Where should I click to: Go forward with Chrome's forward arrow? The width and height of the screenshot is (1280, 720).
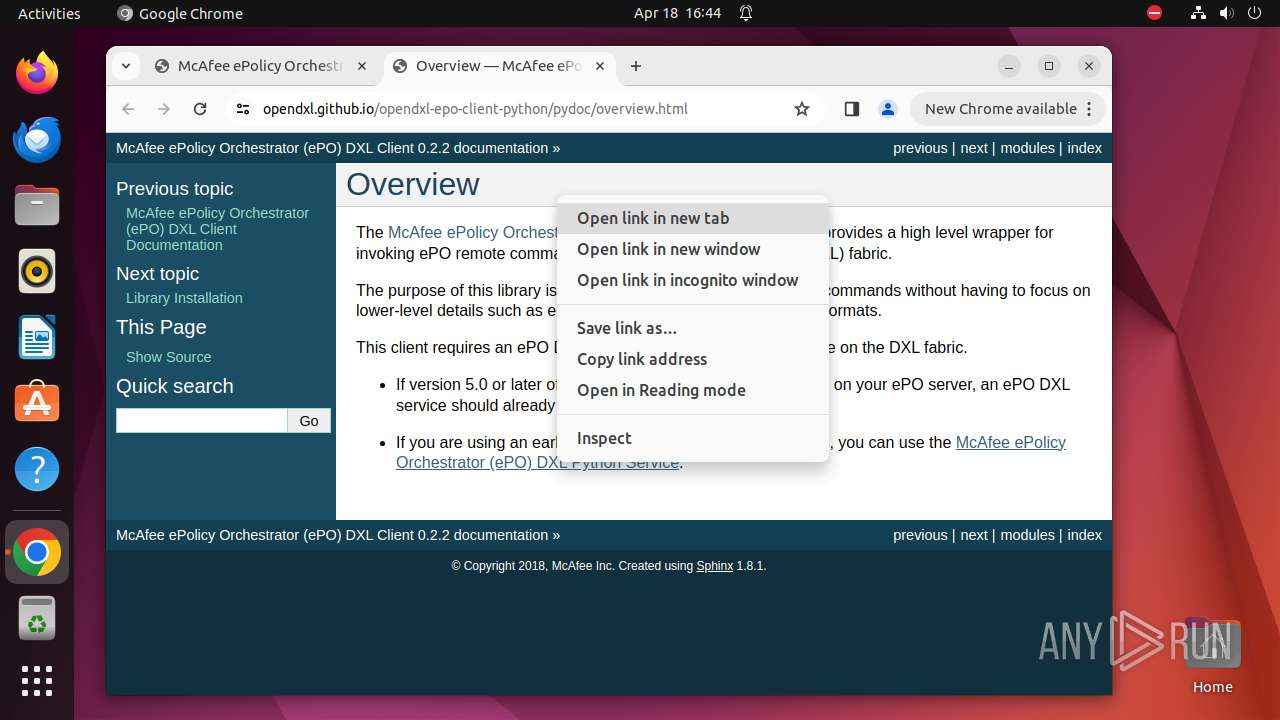(164, 109)
